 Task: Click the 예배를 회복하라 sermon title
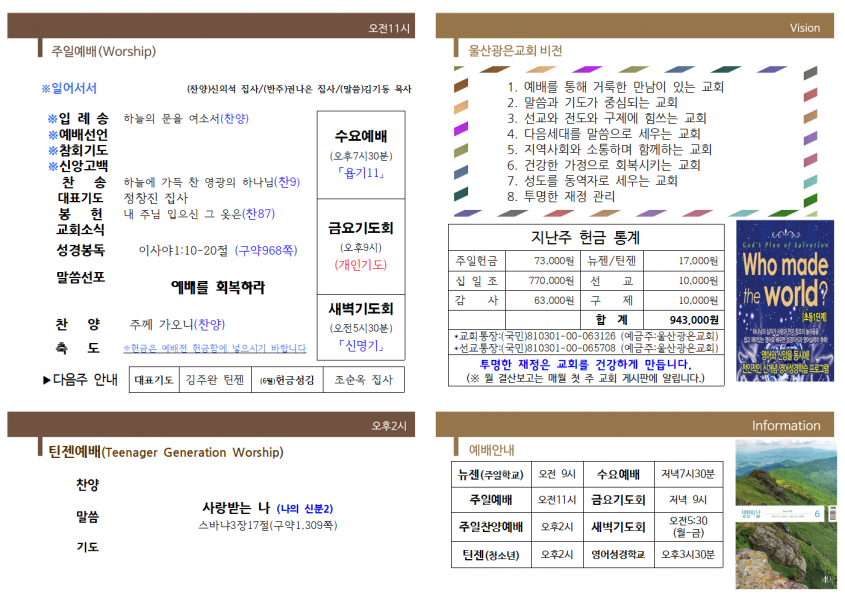coord(218,287)
